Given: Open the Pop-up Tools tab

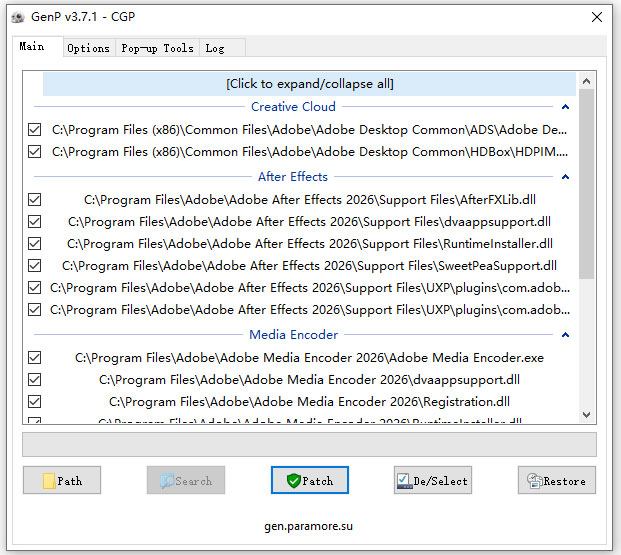Looking at the screenshot, I should 157,48.
